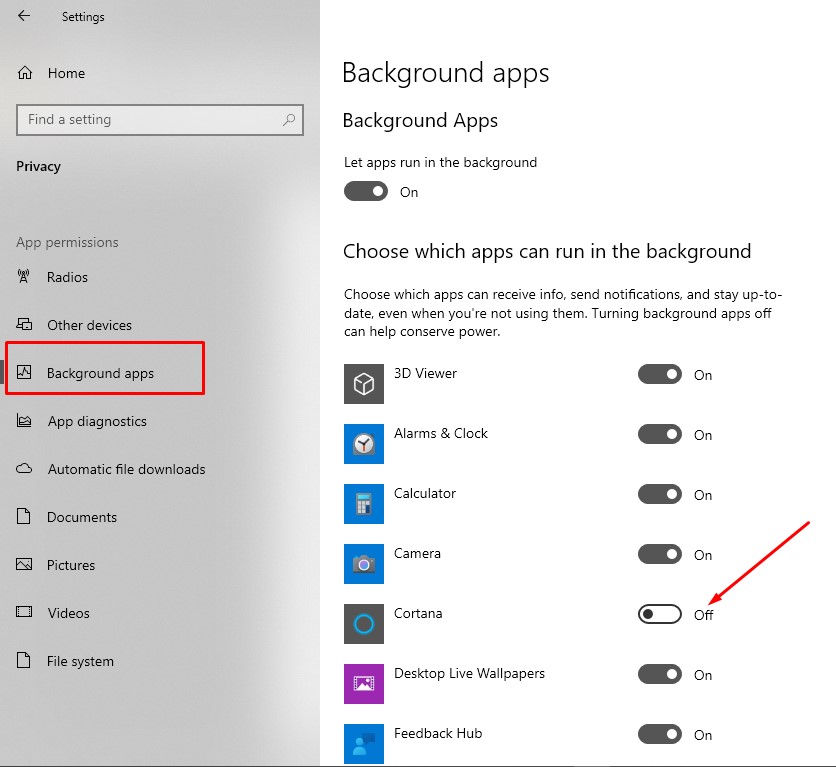Click the Feedback Hub app name
The image size is (836, 767).
(438, 733)
